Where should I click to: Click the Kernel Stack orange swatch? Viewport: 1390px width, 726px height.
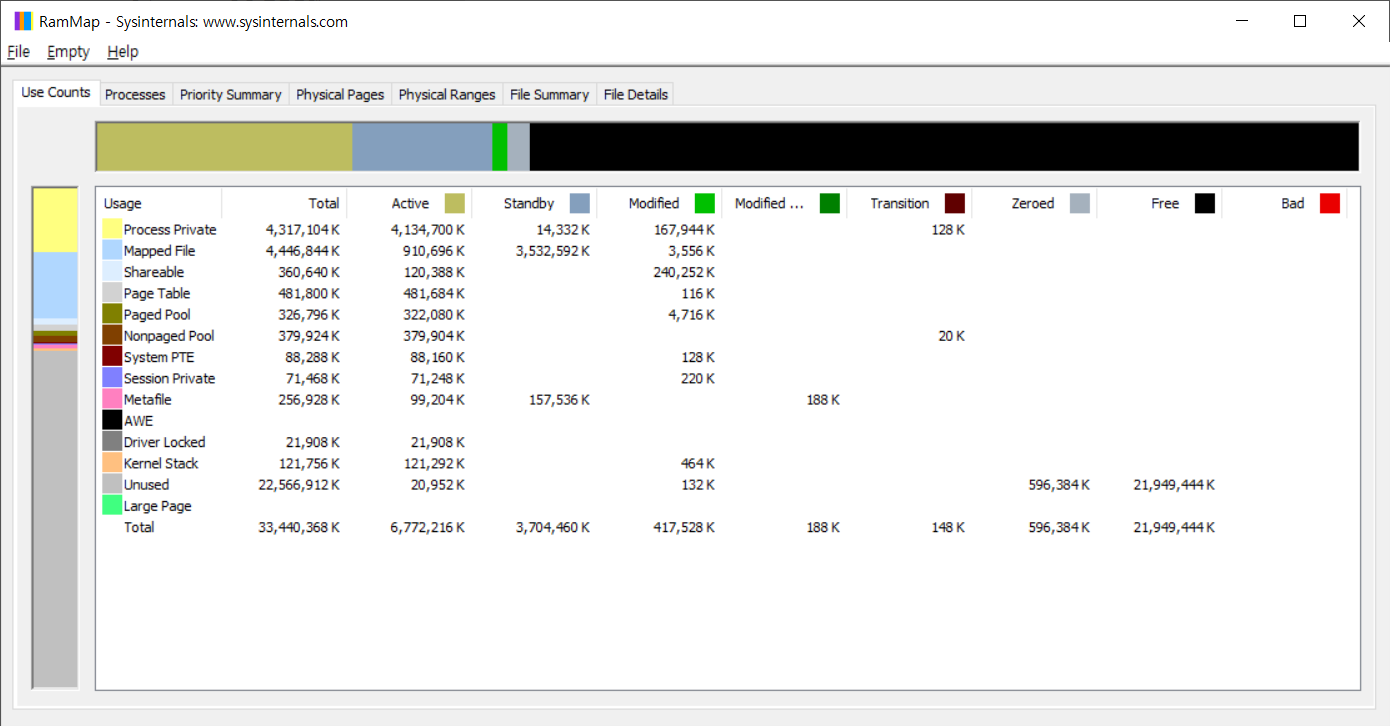click(x=112, y=463)
